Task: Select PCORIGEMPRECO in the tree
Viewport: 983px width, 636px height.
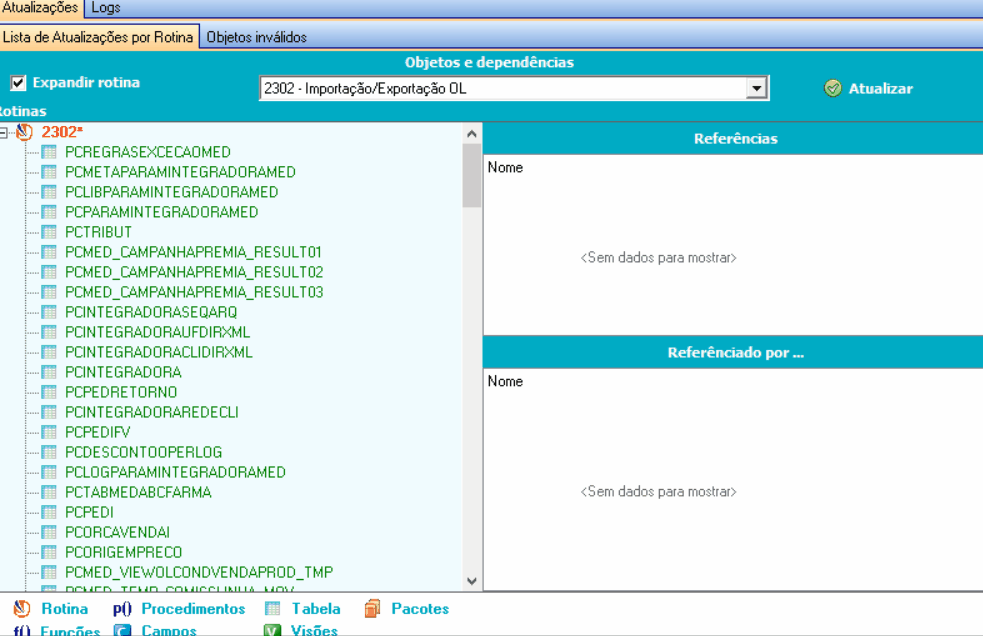Action: click(x=124, y=553)
